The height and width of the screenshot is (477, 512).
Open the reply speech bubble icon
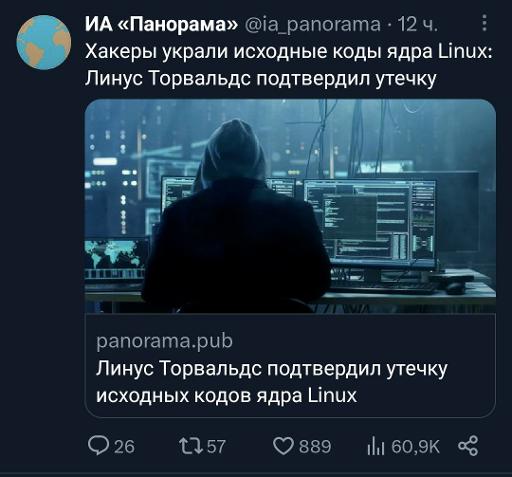tap(98, 446)
